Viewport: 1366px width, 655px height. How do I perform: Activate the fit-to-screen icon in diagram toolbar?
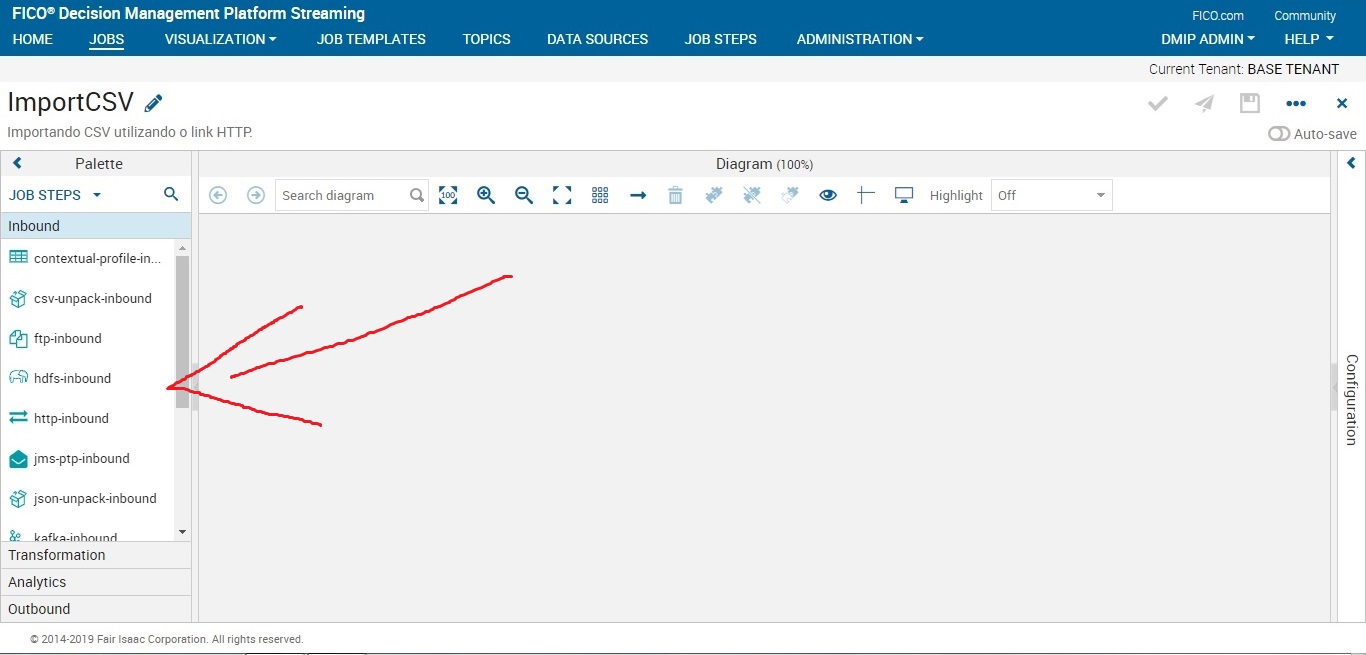tap(562, 195)
